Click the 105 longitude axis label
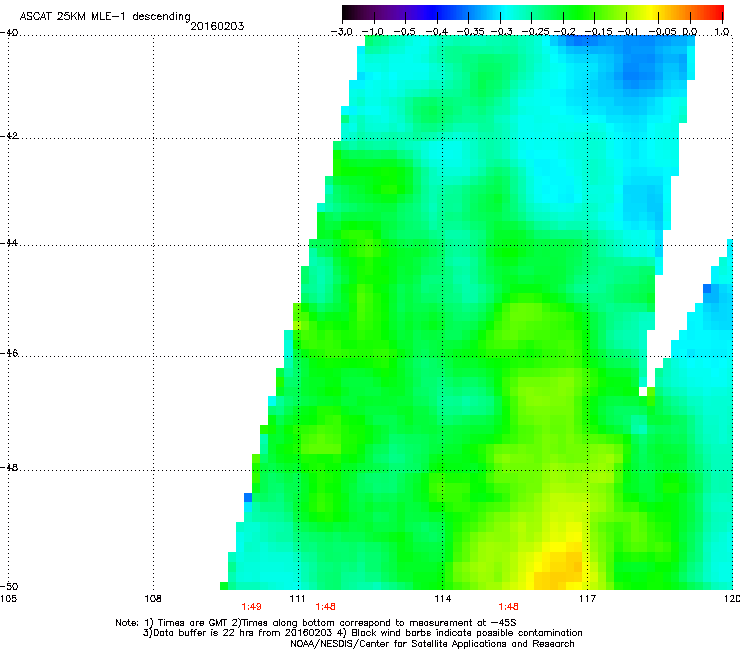The width and height of the screenshot is (740, 650). tap(8, 599)
